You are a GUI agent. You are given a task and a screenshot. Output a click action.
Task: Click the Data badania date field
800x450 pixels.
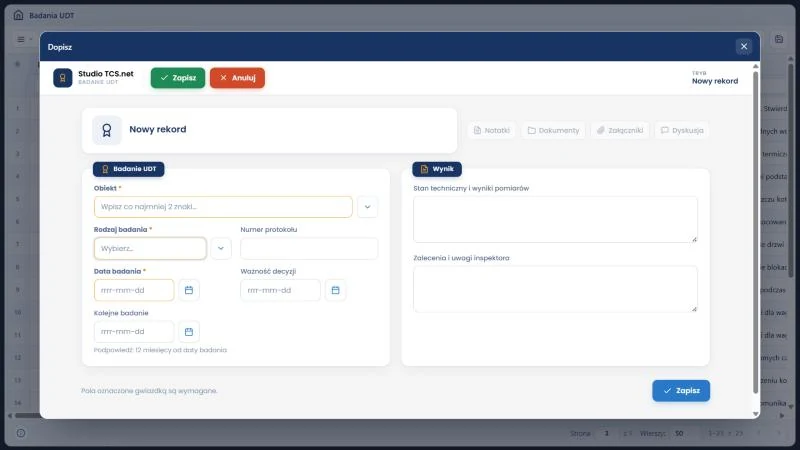[x=134, y=290]
